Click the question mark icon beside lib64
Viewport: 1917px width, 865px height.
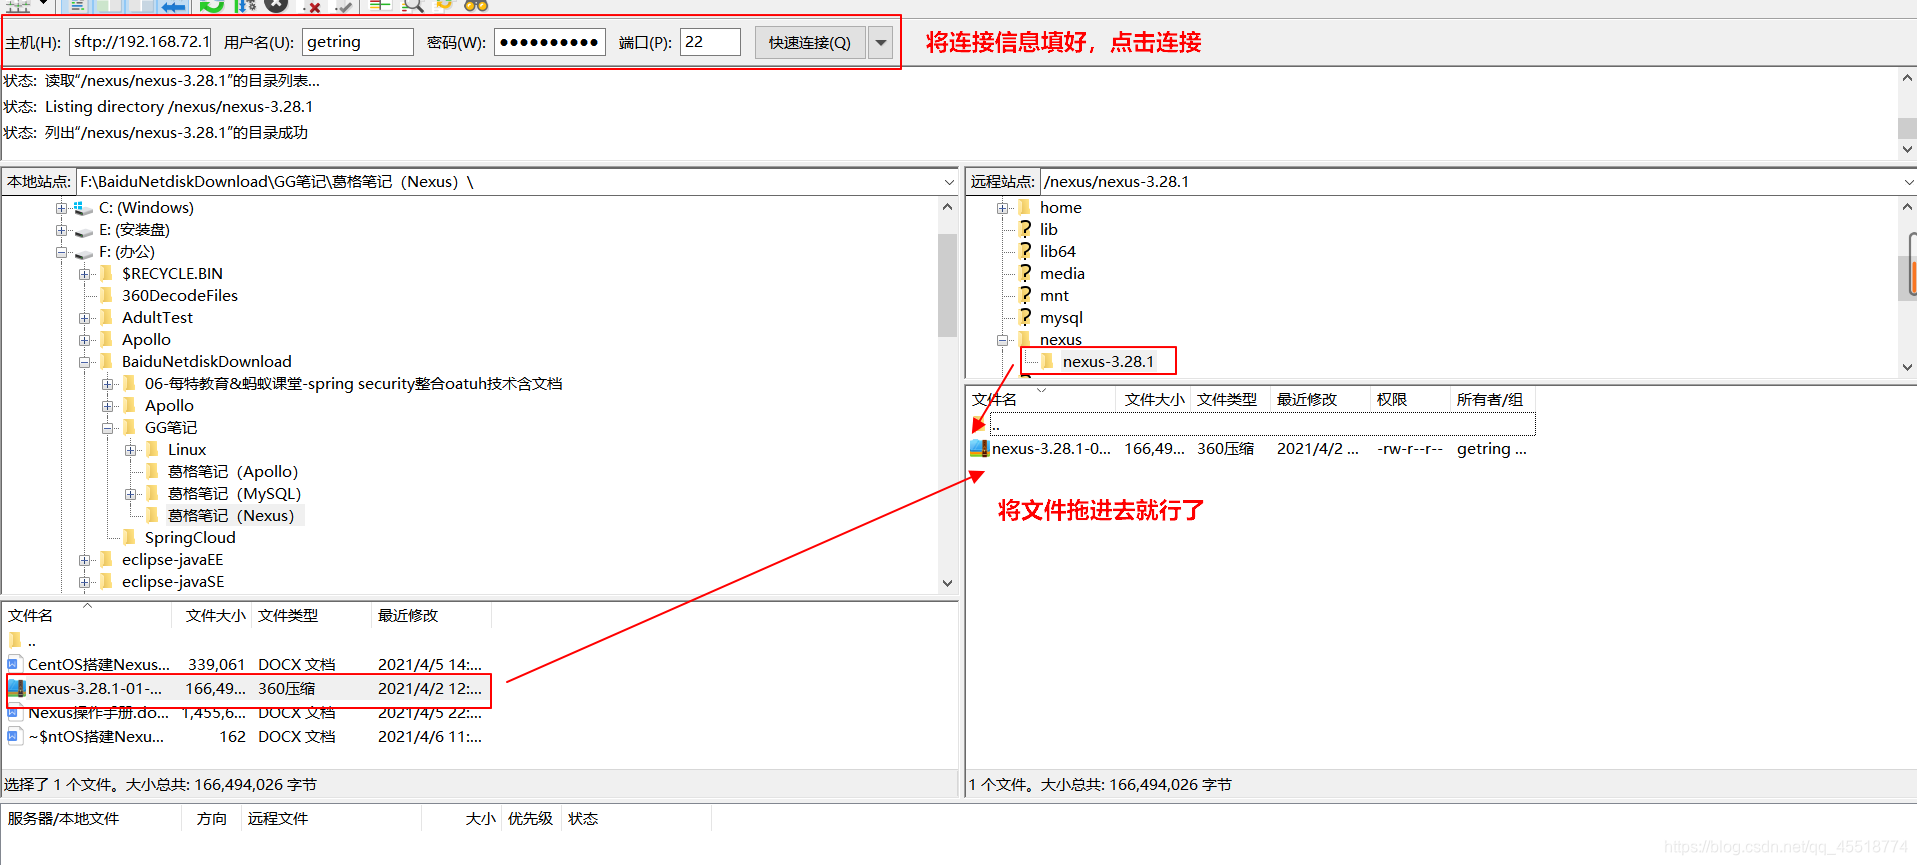(1025, 251)
